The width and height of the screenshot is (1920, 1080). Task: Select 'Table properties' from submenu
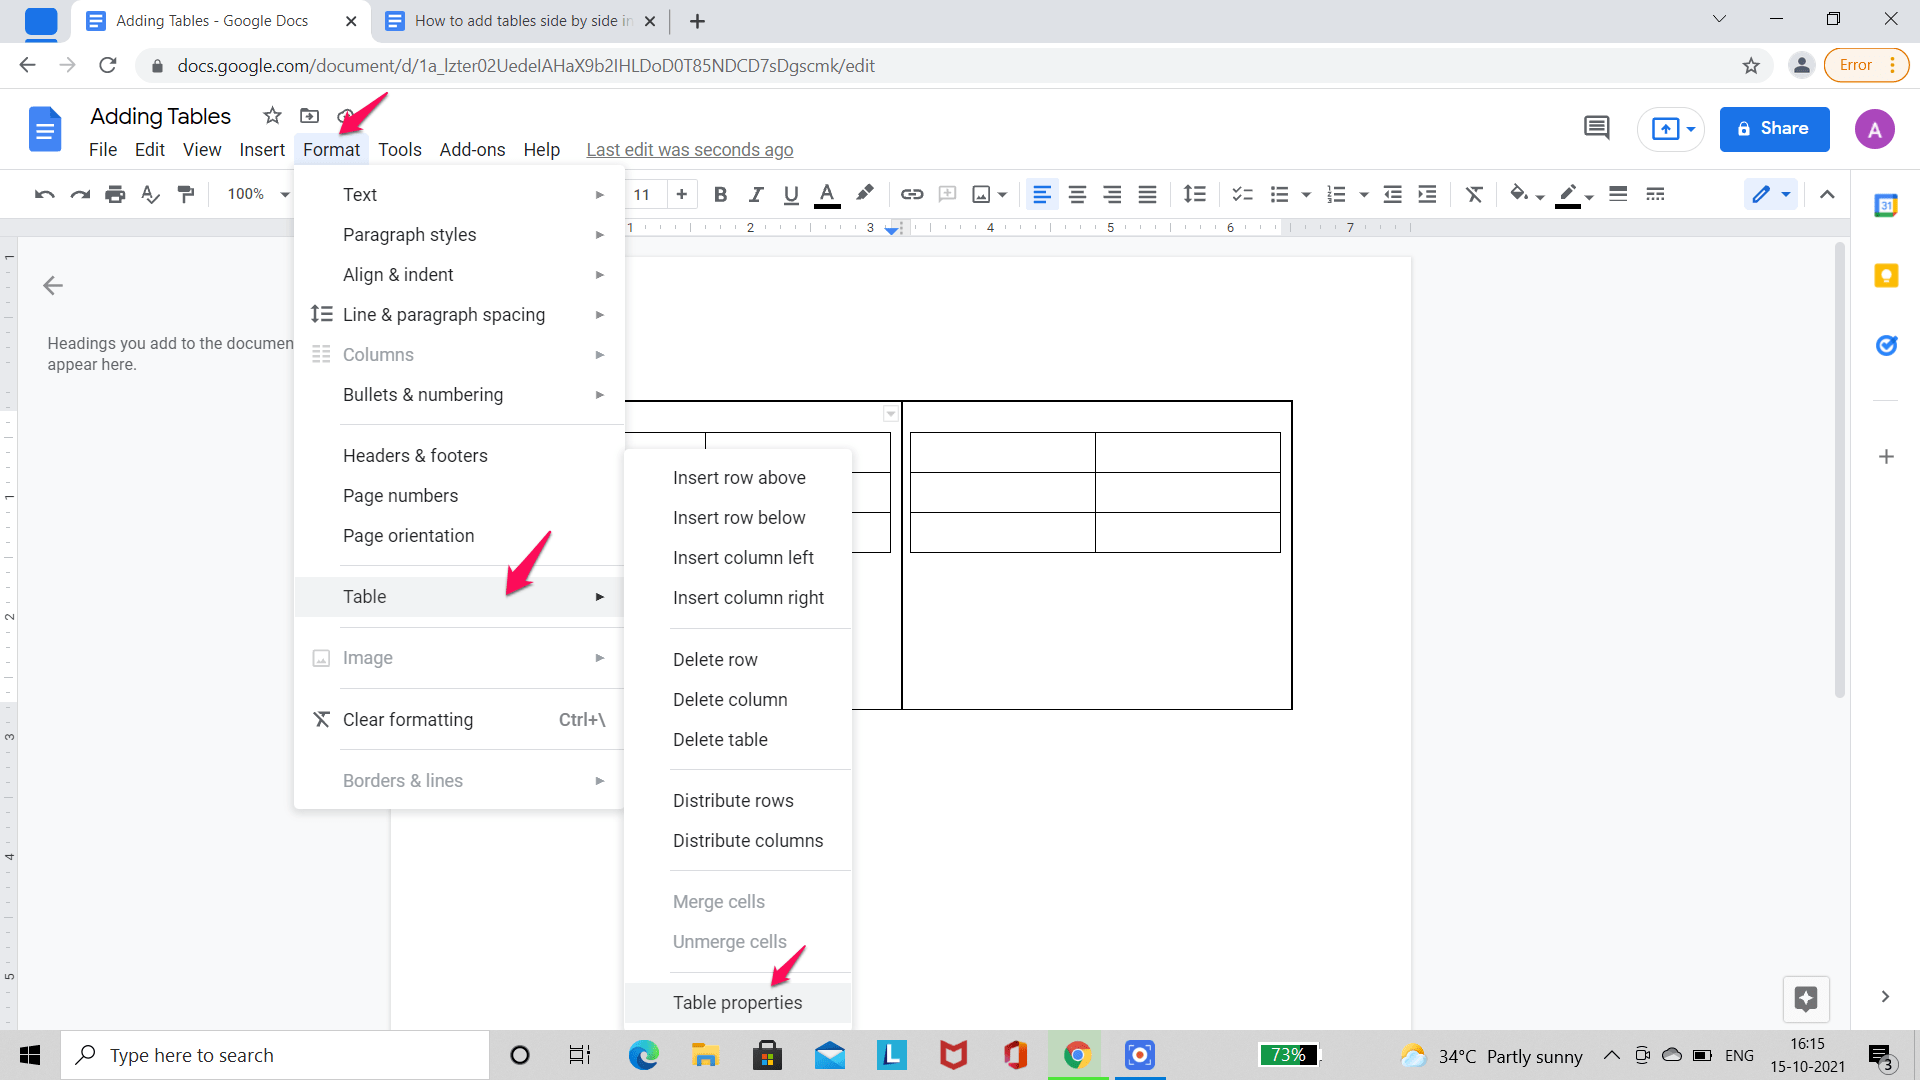(737, 1002)
